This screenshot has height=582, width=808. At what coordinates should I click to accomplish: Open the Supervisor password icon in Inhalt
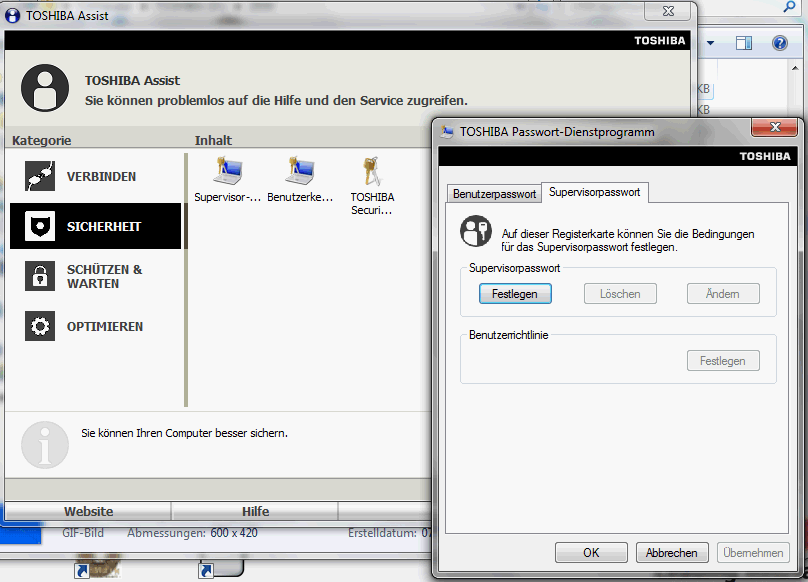[x=227, y=180]
